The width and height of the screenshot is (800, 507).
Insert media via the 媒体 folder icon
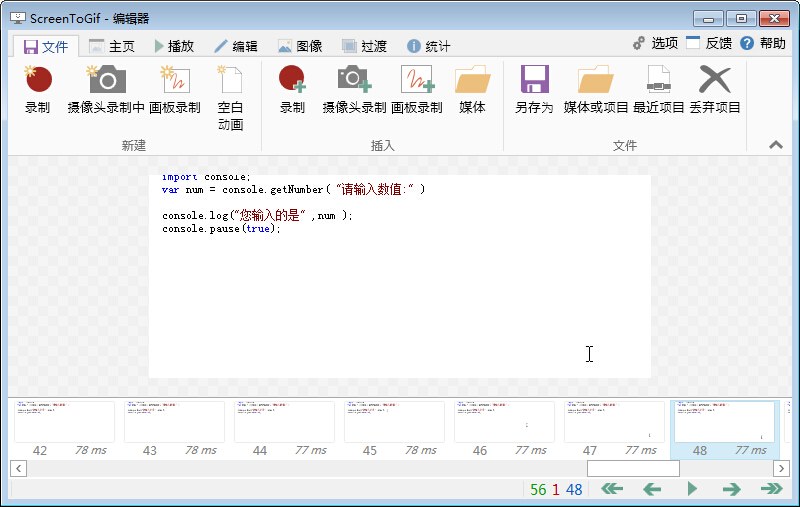pos(472,90)
